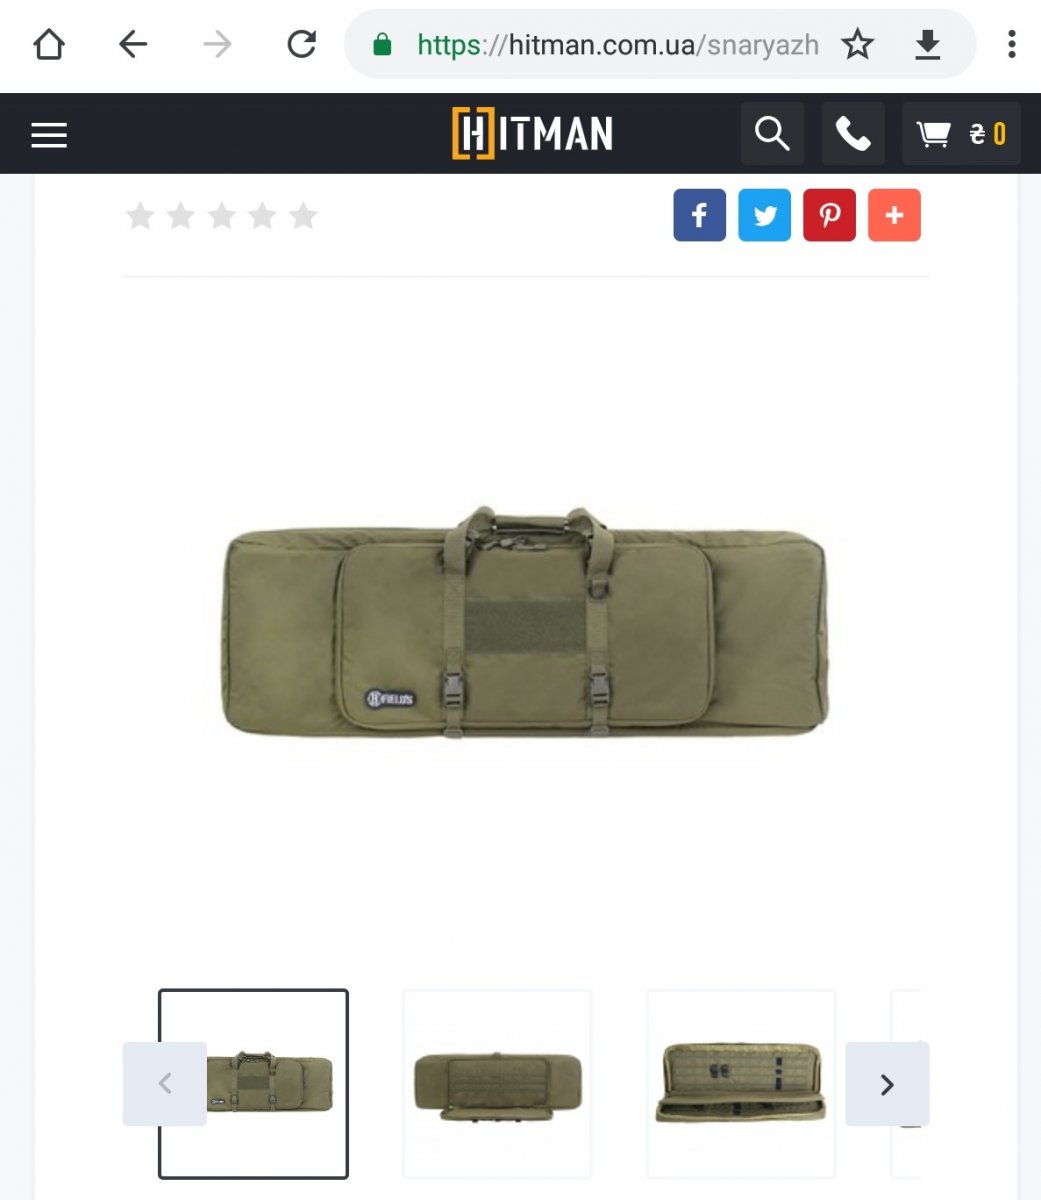Select the third thumbnail showing open bag

pos(741,1084)
